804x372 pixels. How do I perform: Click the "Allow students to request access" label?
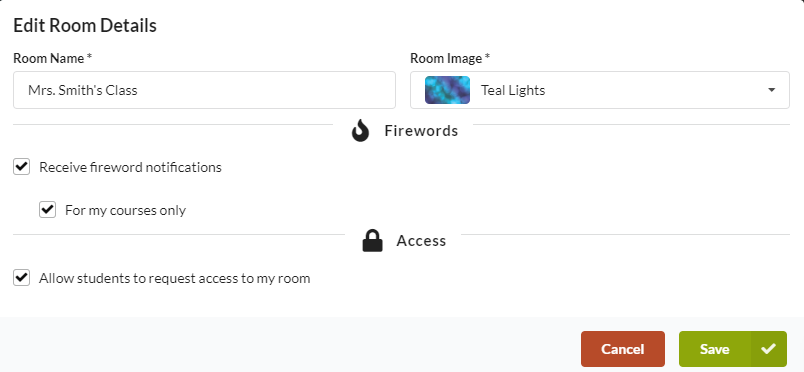coord(174,279)
